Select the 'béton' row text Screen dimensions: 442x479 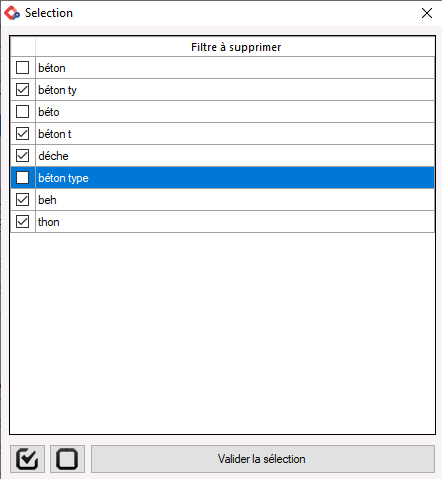tap(52, 68)
